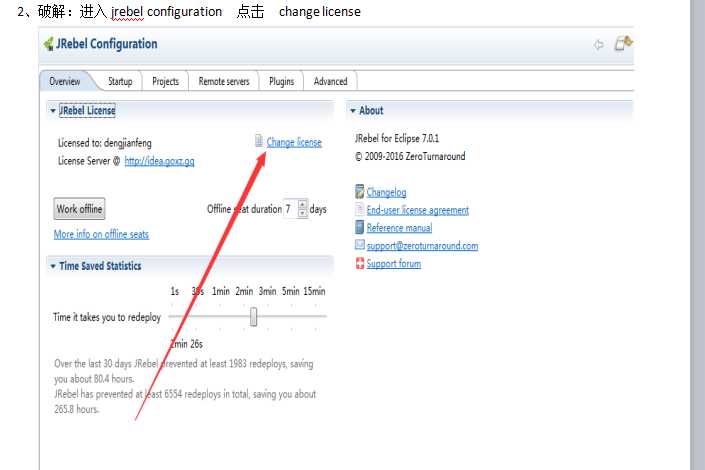Click the redeploy time slider handle
Viewport: 705px width, 470px height.
[x=254, y=317]
